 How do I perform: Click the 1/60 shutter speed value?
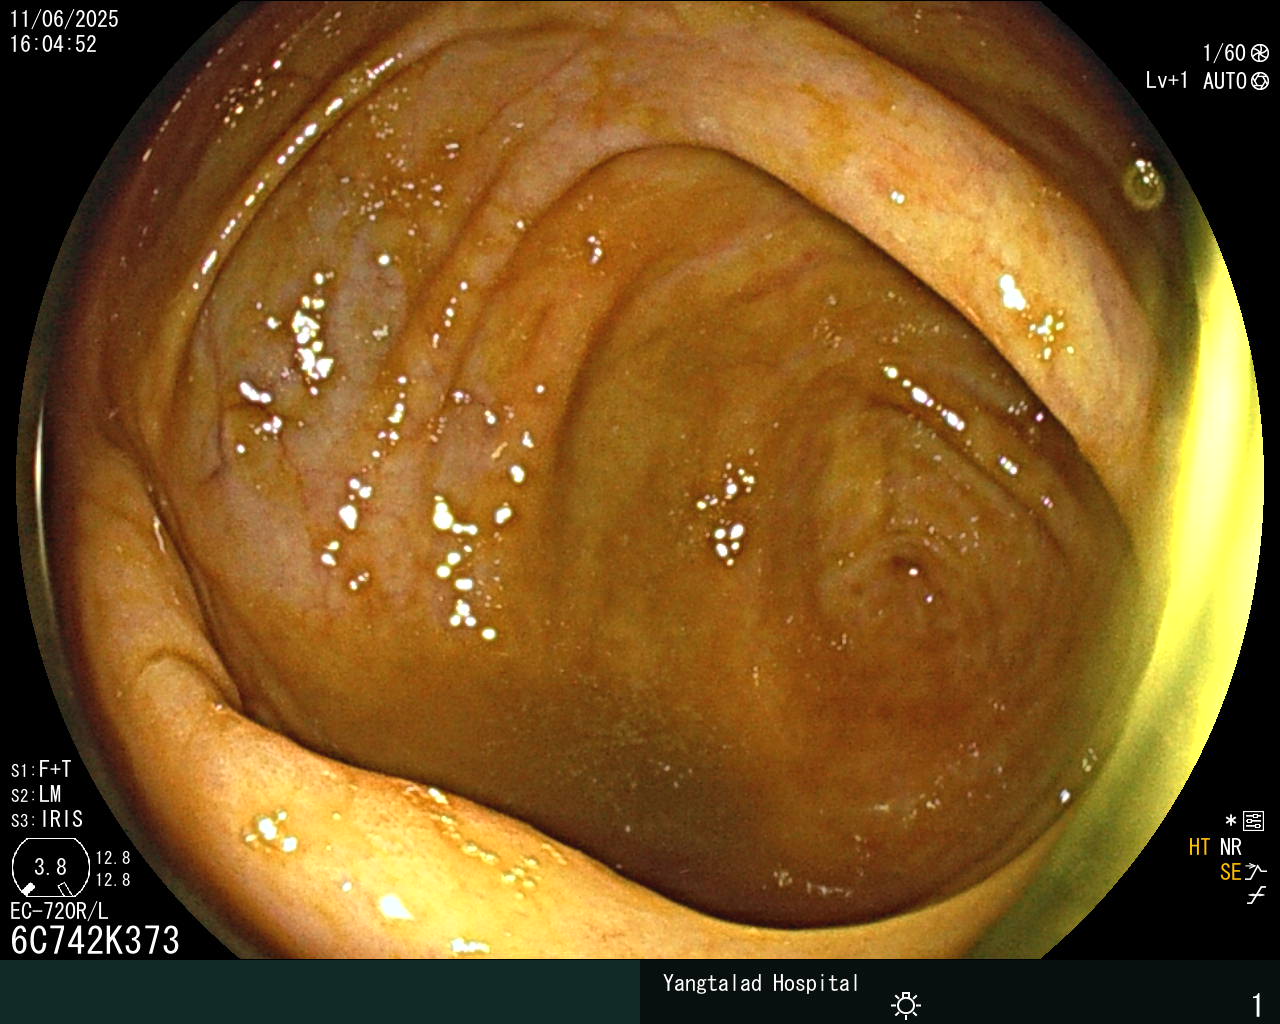tap(1224, 53)
